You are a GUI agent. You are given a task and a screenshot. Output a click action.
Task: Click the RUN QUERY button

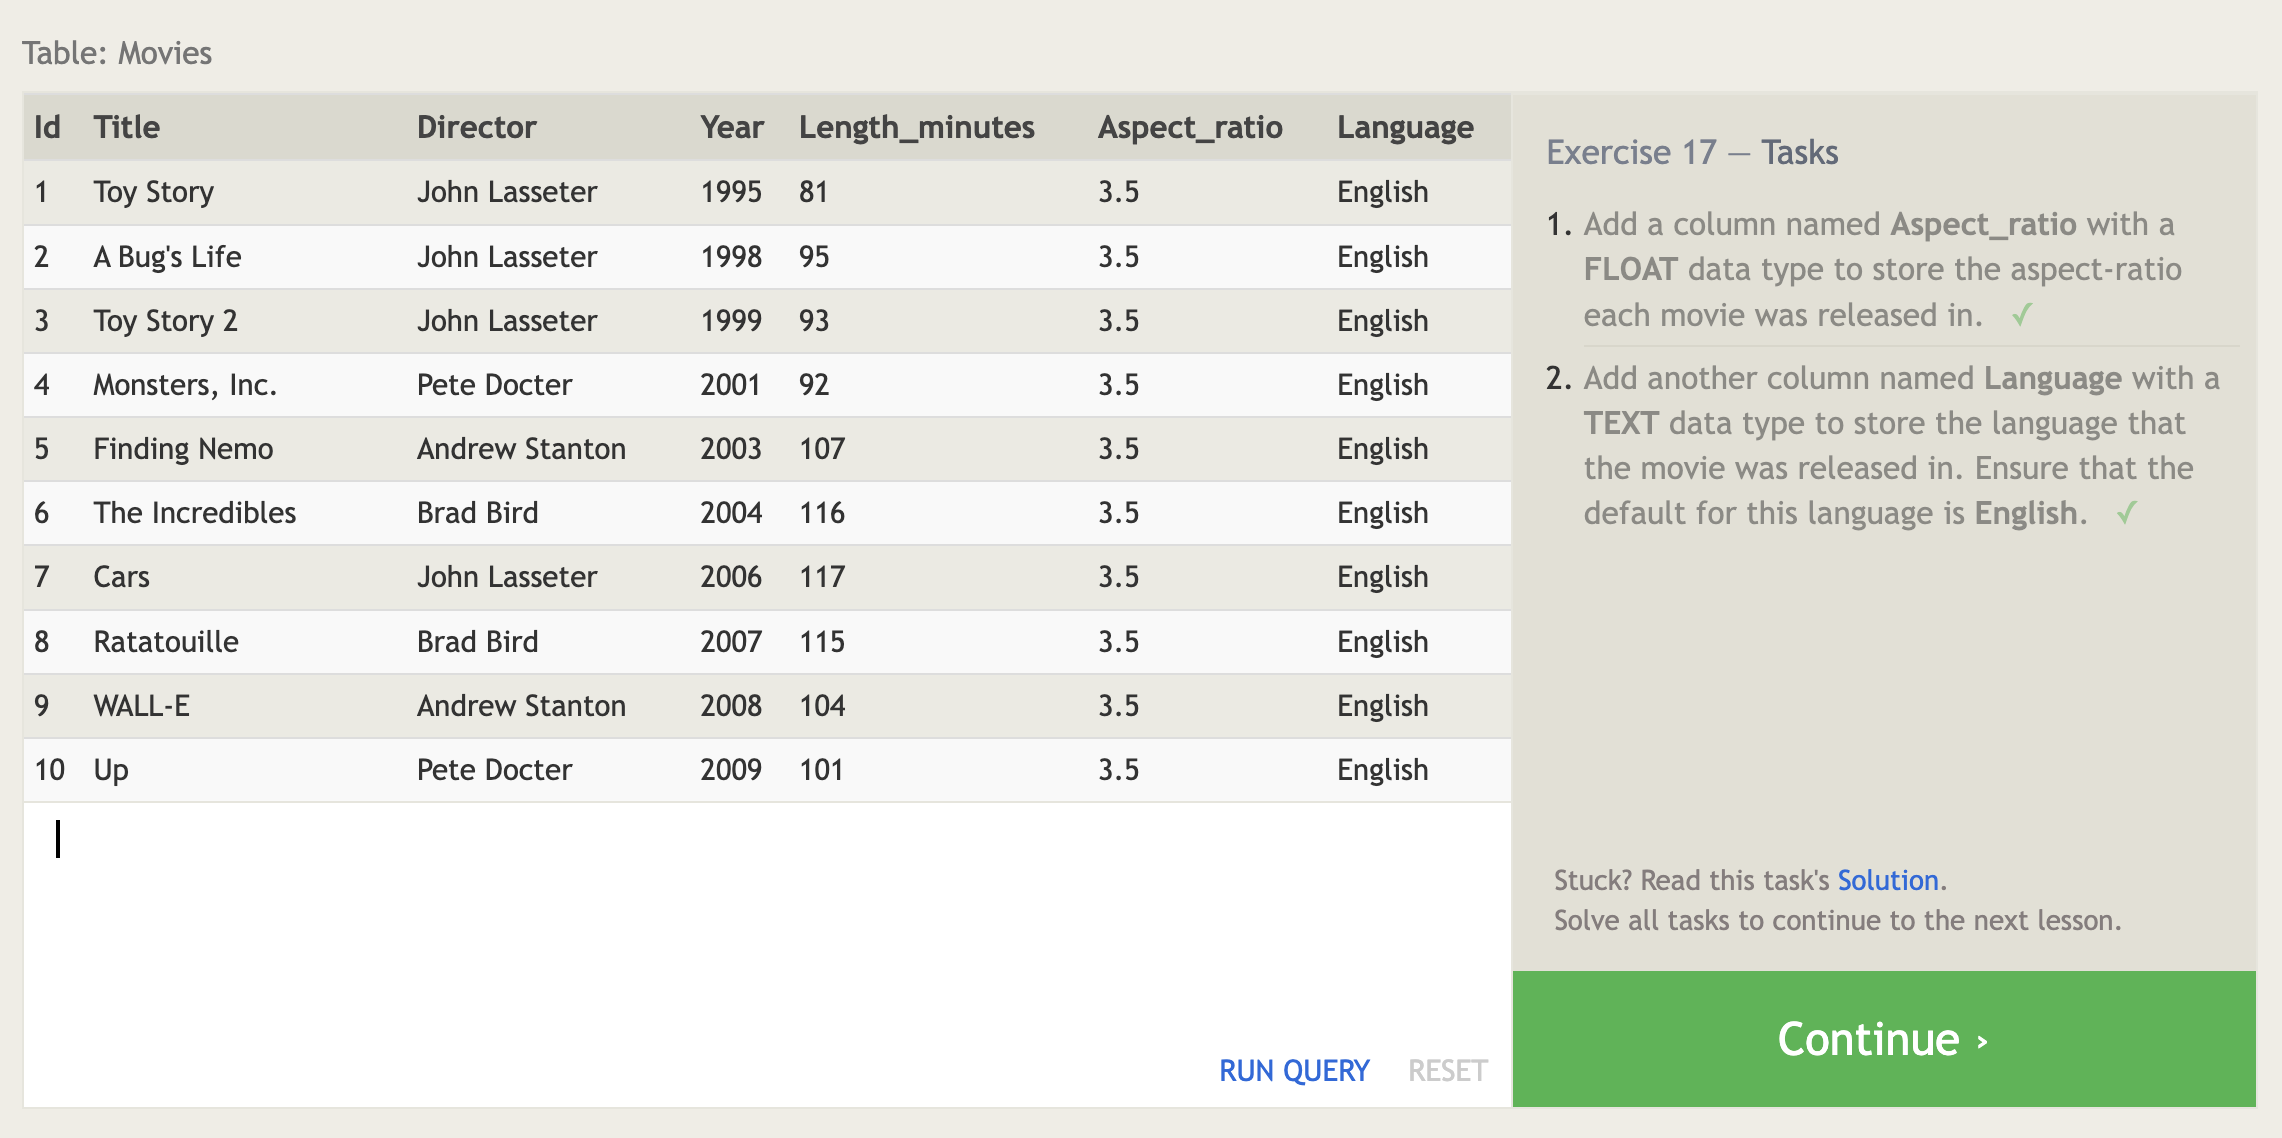click(1293, 1070)
